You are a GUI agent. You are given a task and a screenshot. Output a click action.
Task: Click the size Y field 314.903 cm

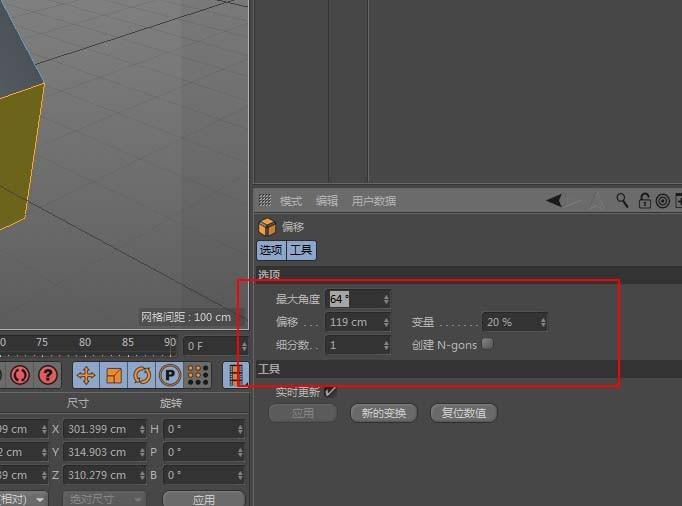pyautogui.click(x=104, y=452)
